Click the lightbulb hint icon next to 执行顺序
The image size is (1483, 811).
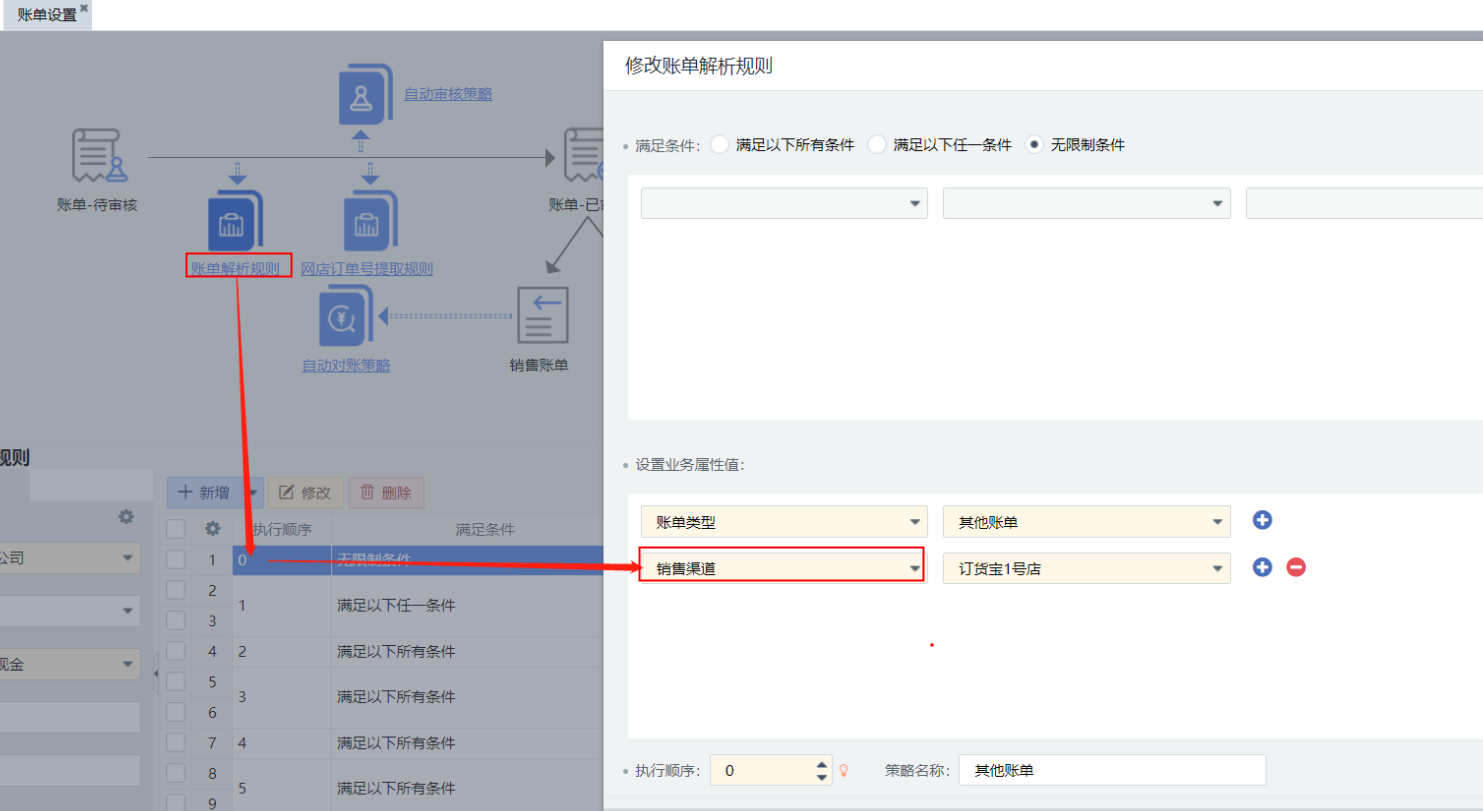844,770
